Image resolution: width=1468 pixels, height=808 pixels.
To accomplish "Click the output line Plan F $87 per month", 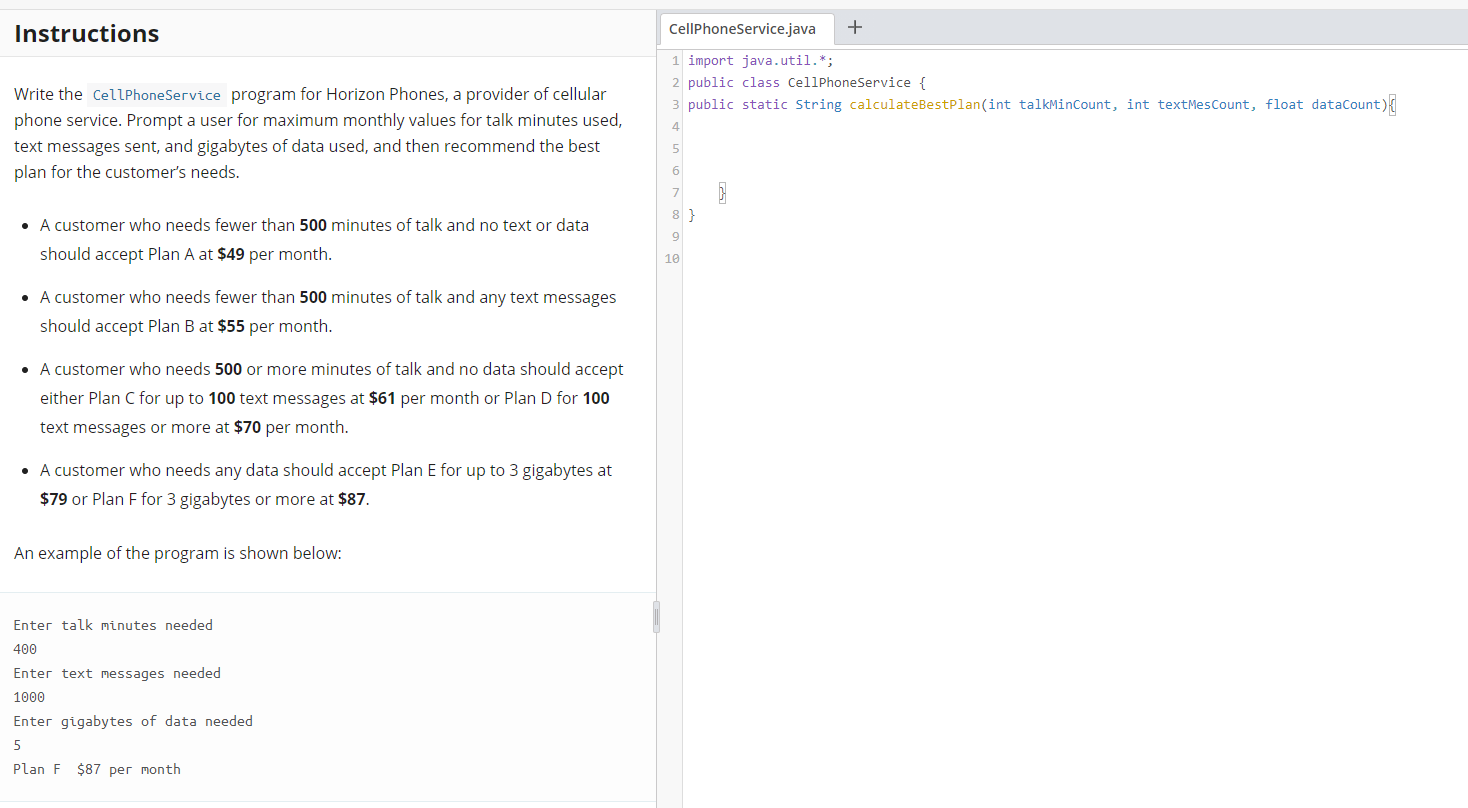I will point(97,769).
